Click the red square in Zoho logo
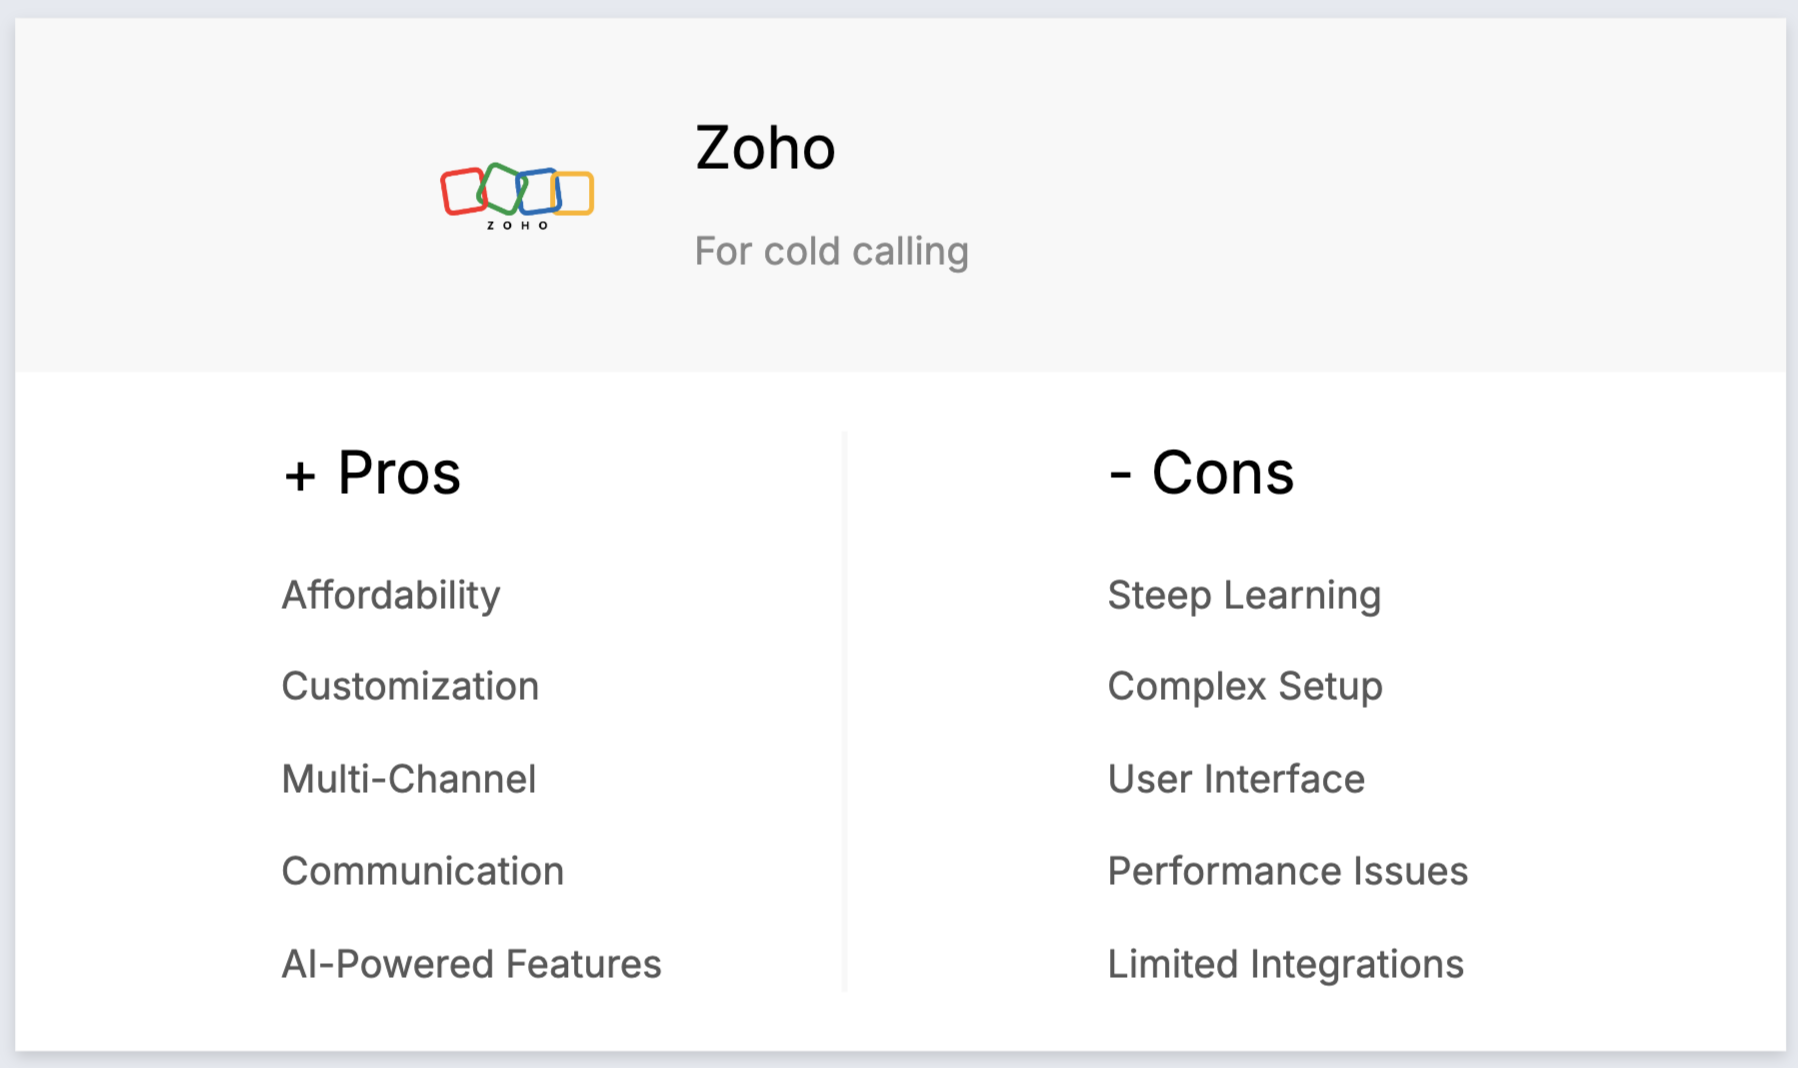The image size is (1798, 1068). click(461, 192)
